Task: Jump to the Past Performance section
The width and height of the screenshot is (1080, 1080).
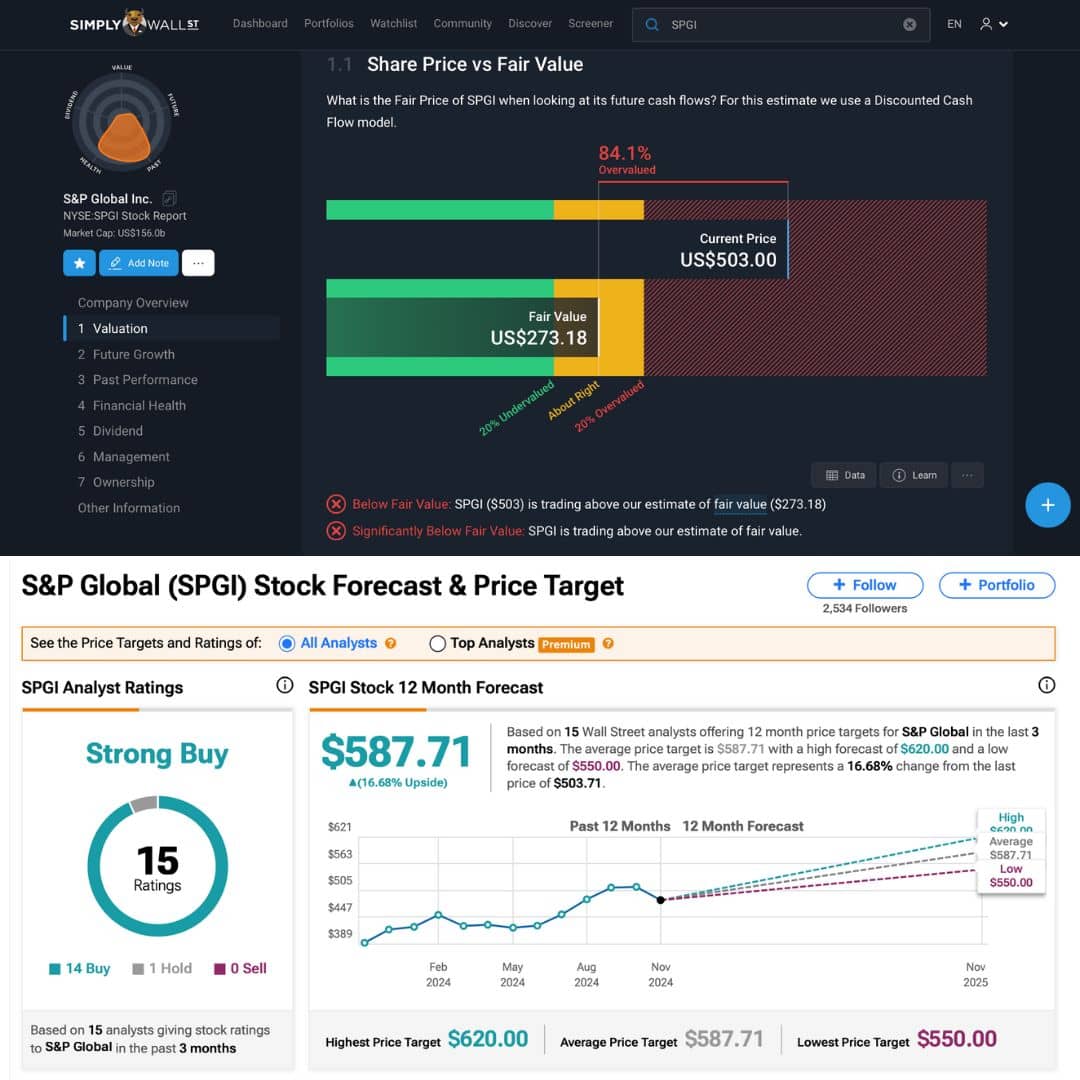Action: point(138,380)
